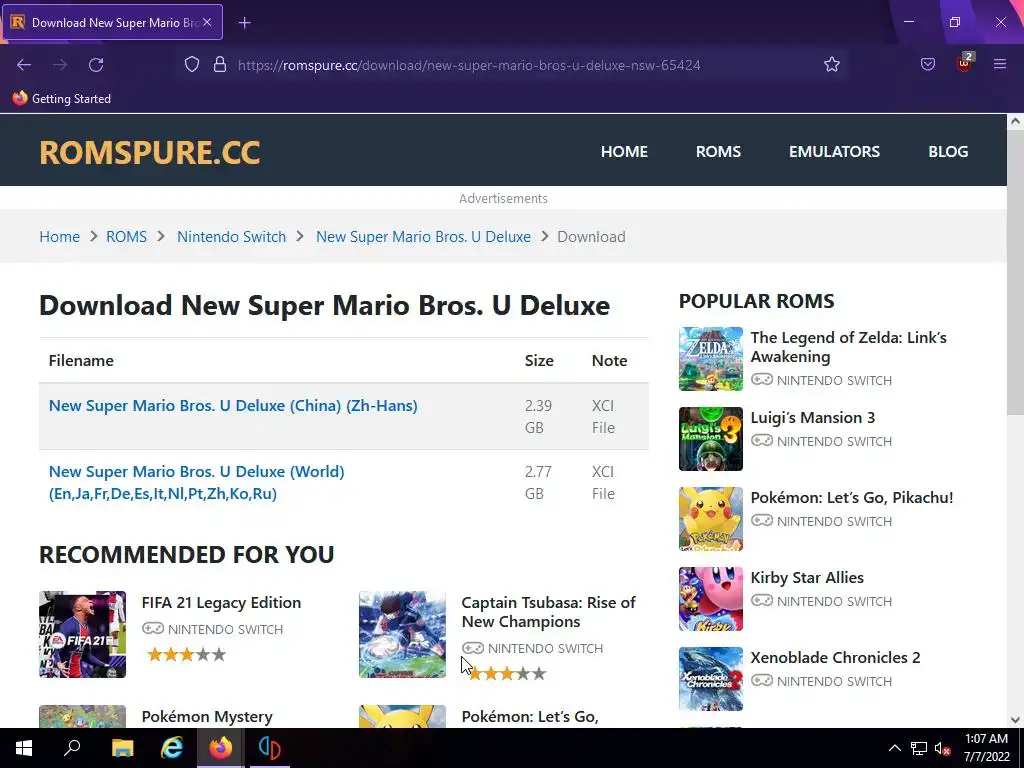The height and width of the screenshot is (768, 1024).
Task: Open the Luigi's Mansion 3 cover thumbnail
Action: tap(711, 439)
